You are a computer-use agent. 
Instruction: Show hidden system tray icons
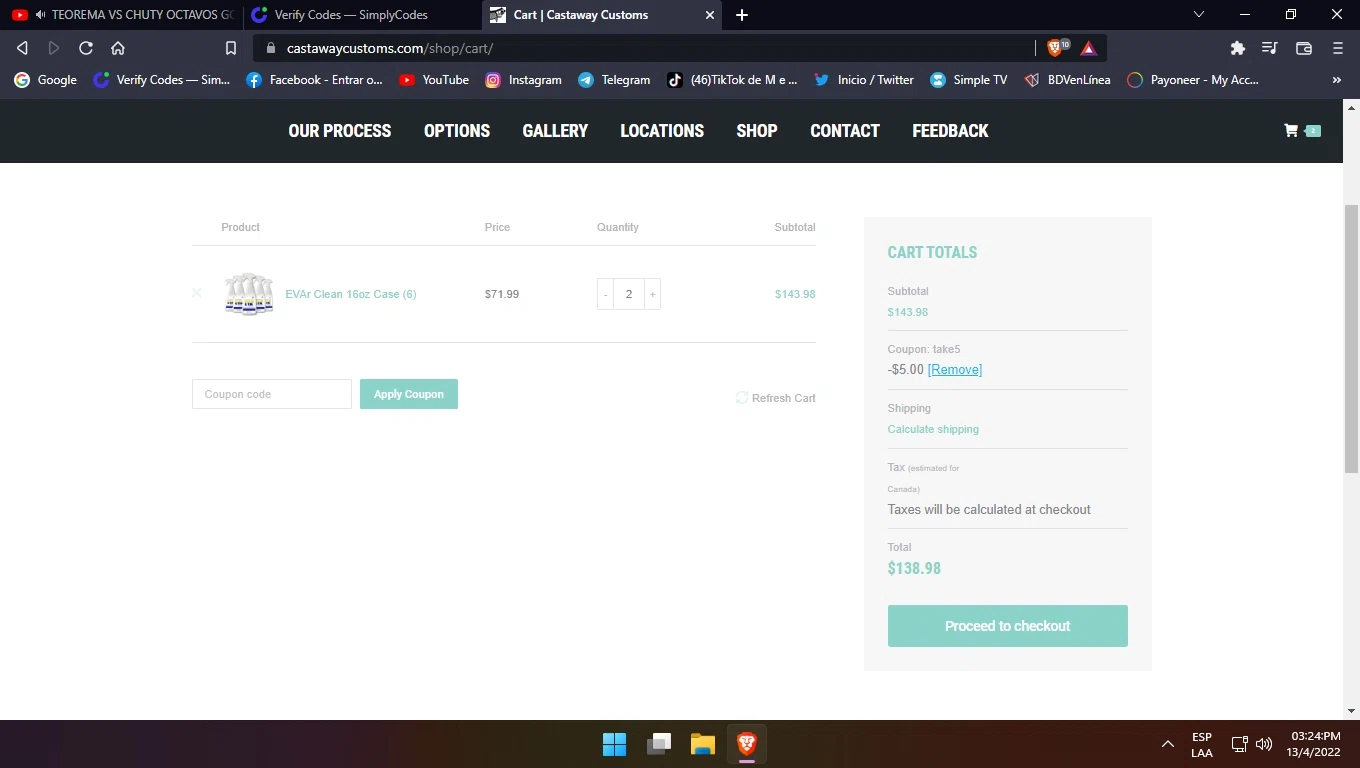pos(1167,744)
